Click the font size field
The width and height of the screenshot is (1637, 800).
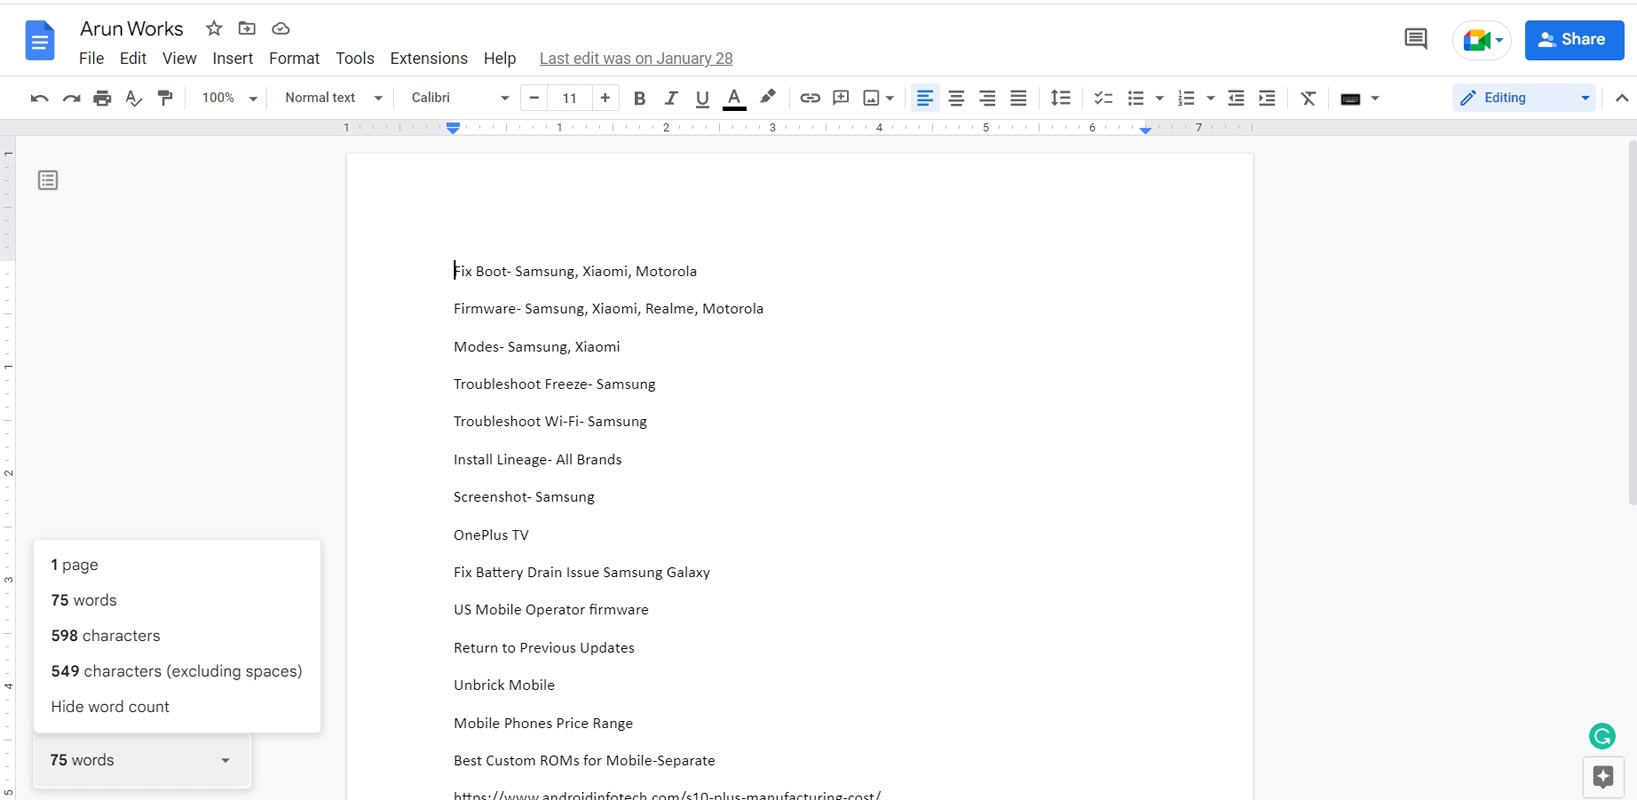[x=570, y=98]
